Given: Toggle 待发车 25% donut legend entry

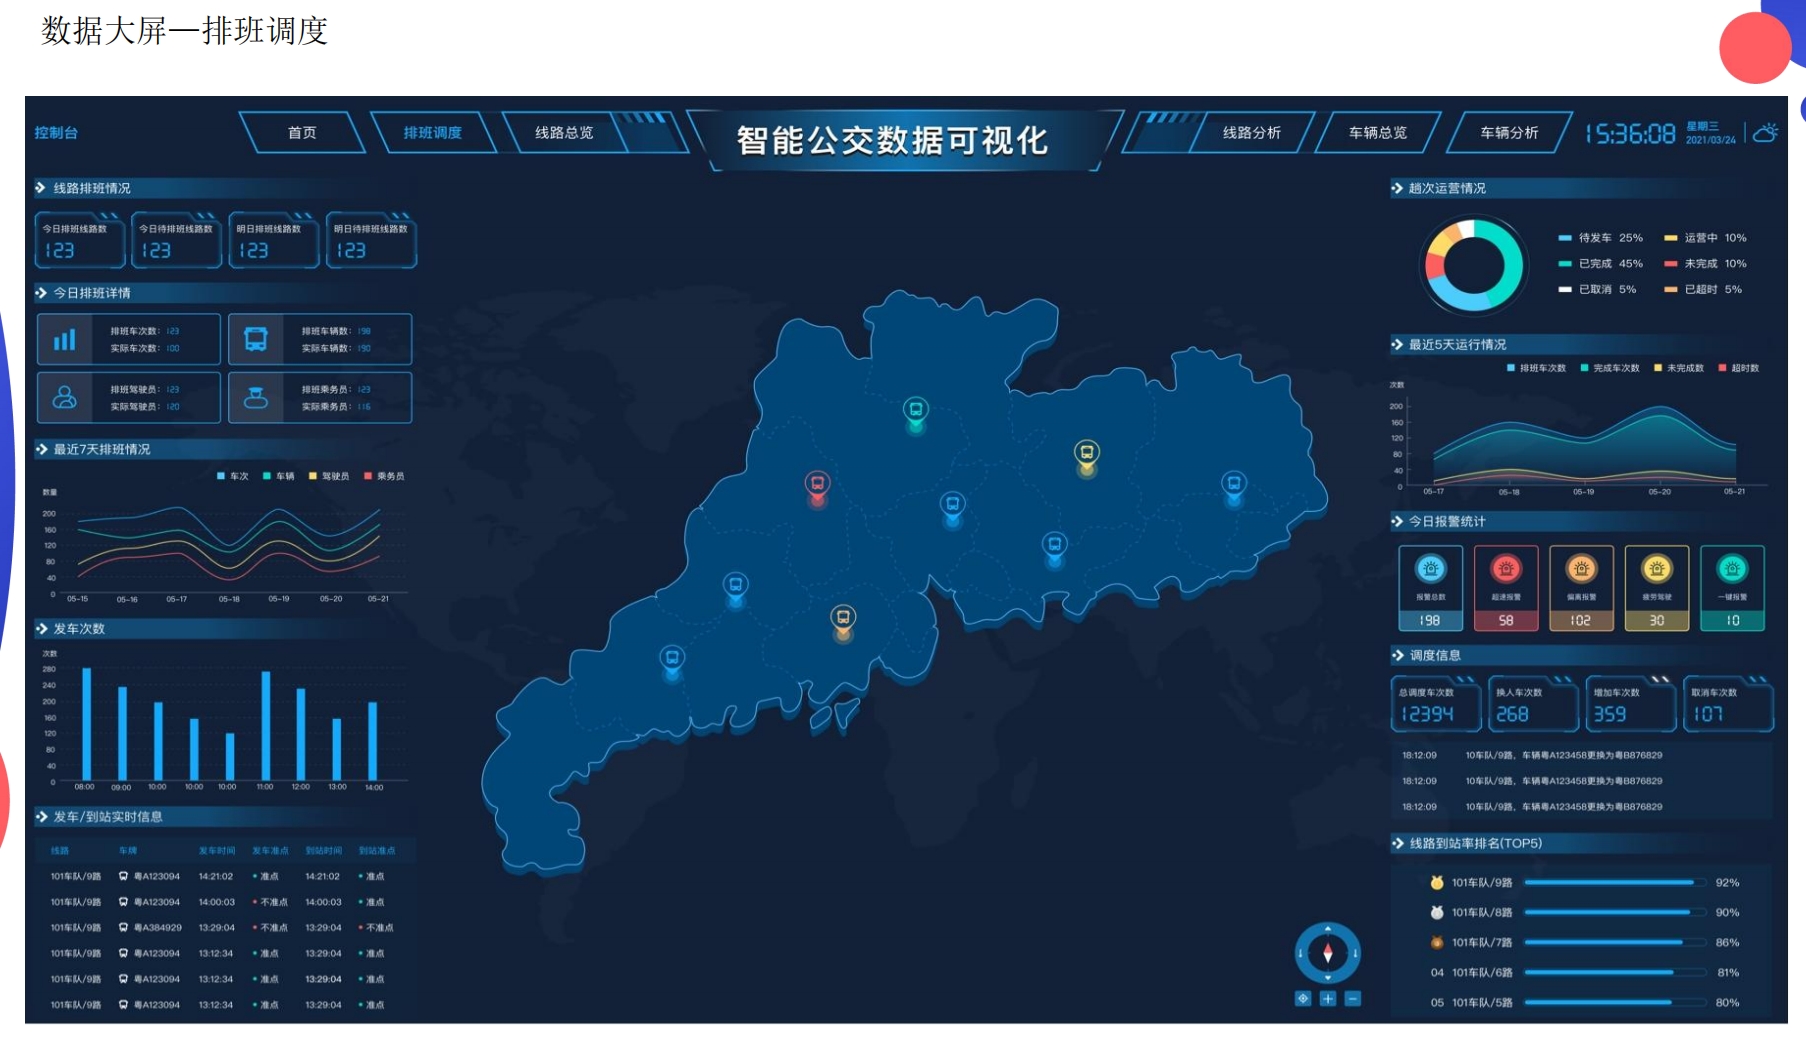Looking at the screenshot, I should click(1600, 238).
